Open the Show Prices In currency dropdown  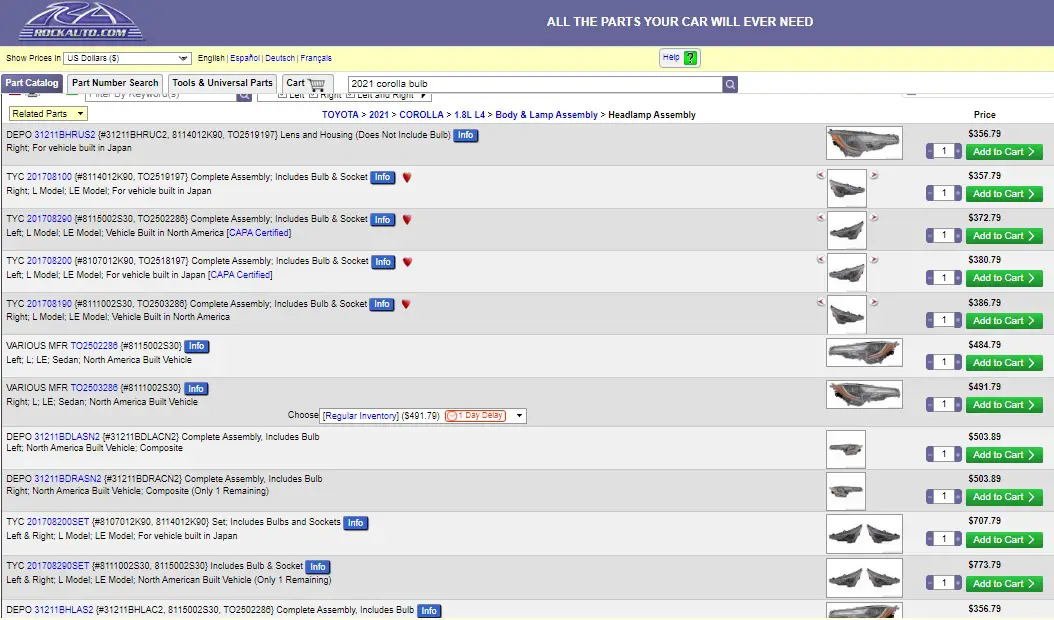pos(127,59)
